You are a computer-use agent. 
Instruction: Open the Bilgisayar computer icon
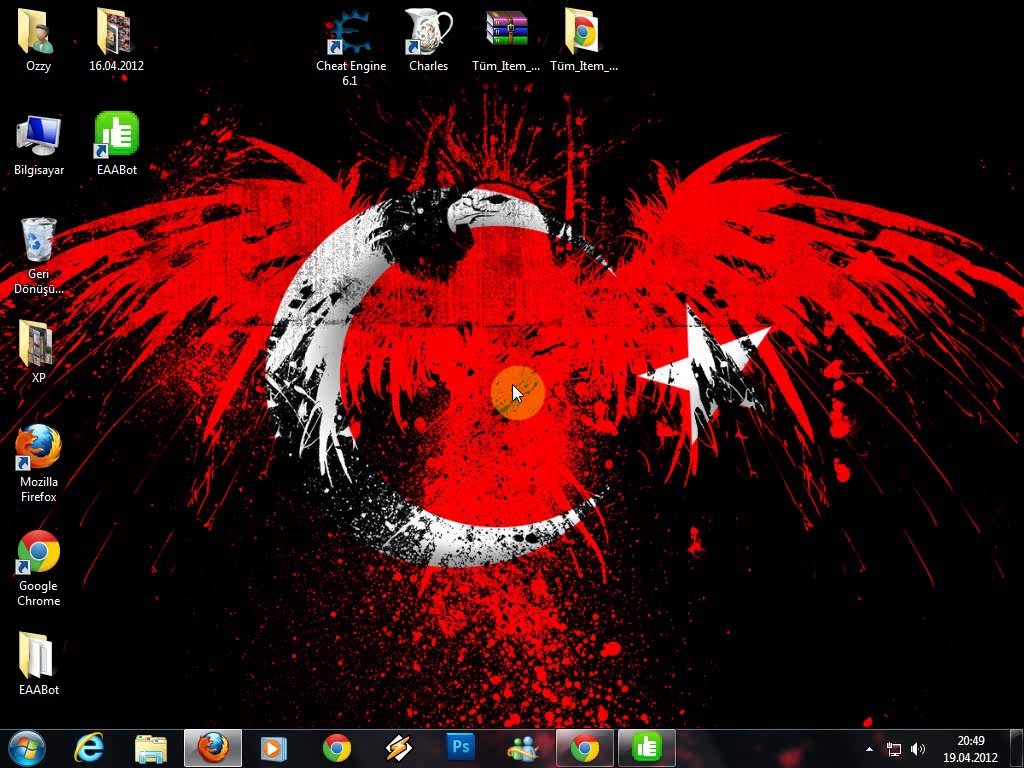(39, 144)
